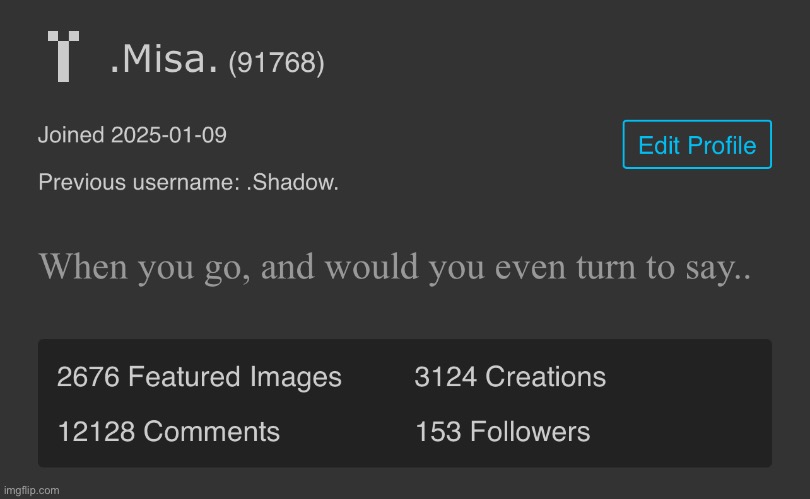Click the .Shadow. previous username text
Image resolution: width=810 pixels, height=499 pixels.
(292, 182)
